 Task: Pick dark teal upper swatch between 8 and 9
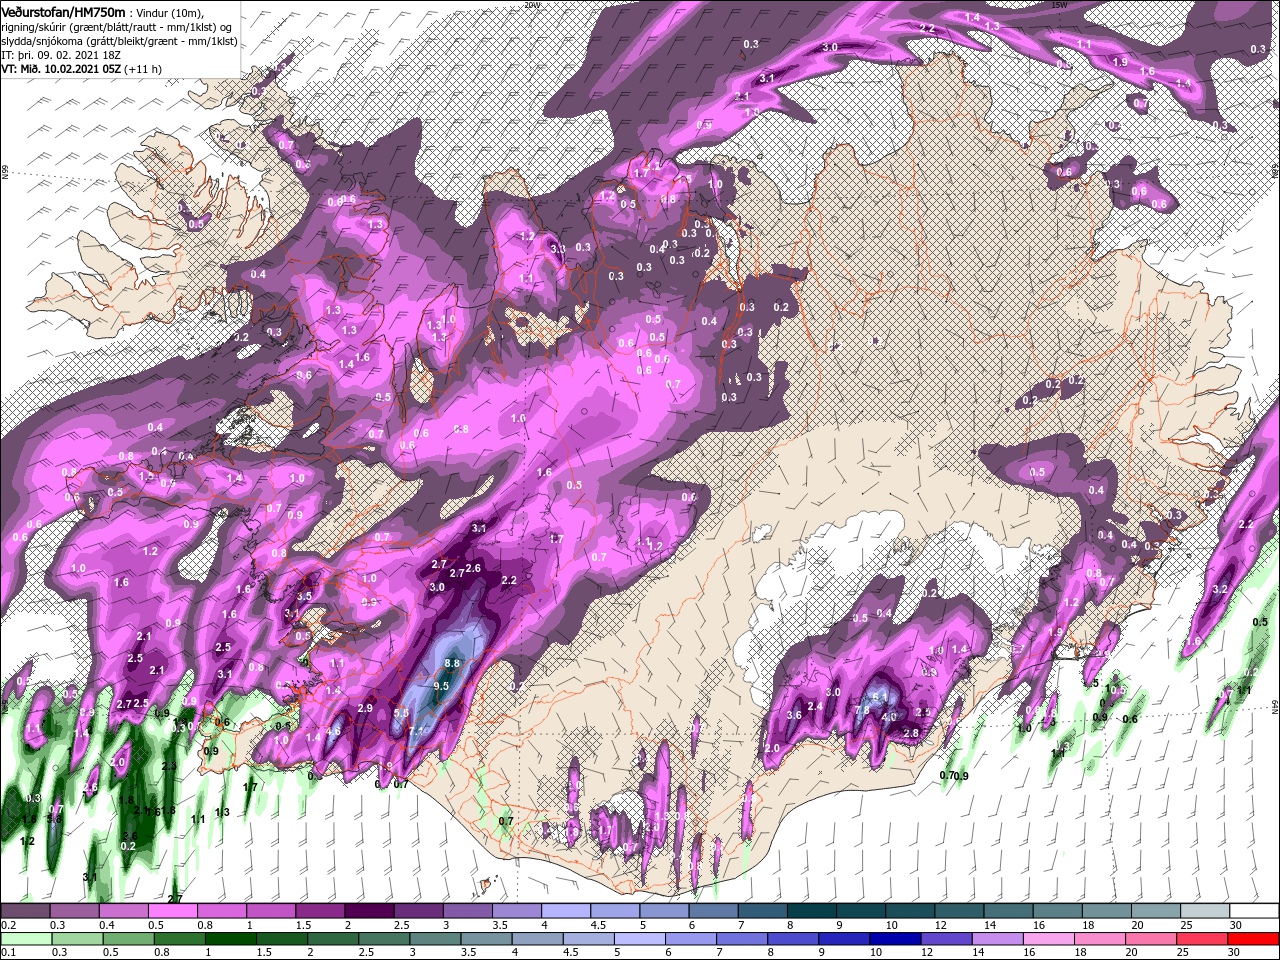tap(811, 911)
